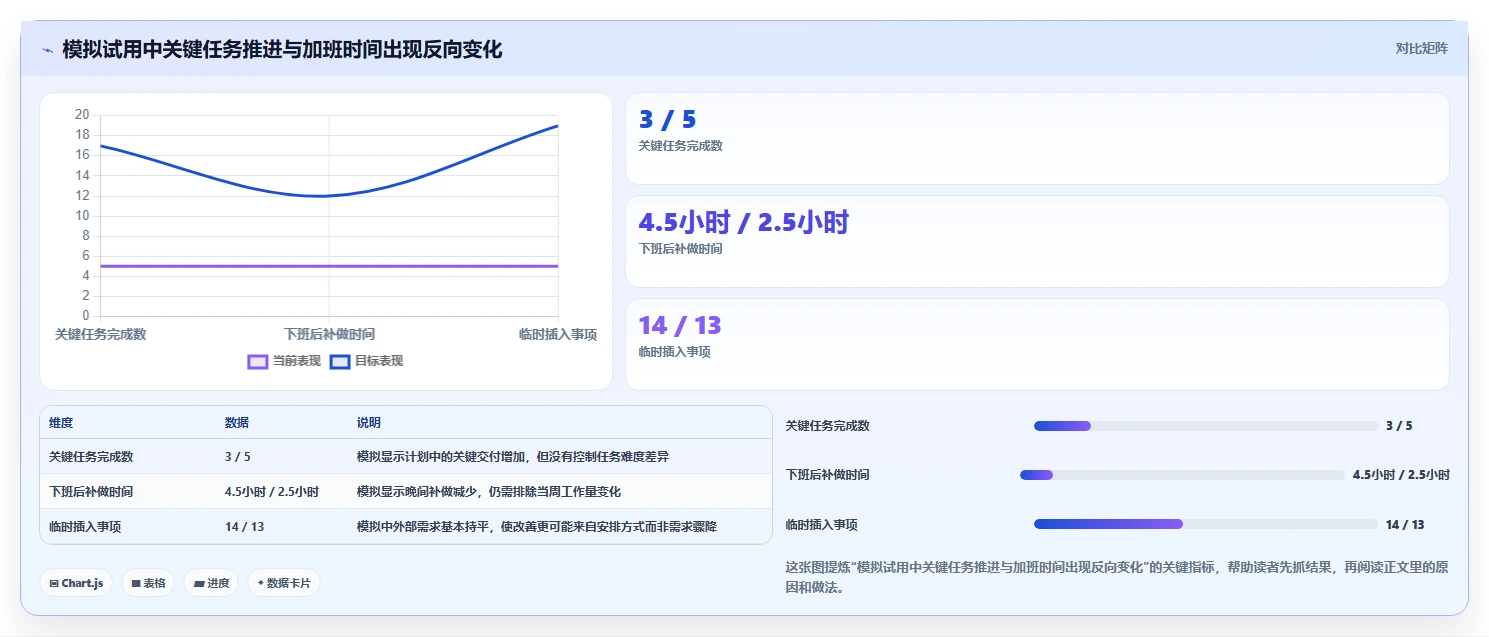The height and width of the screenshot is (637, 1489).
Task: Select the 表格 tag
Action: click(x=149, y=583)
